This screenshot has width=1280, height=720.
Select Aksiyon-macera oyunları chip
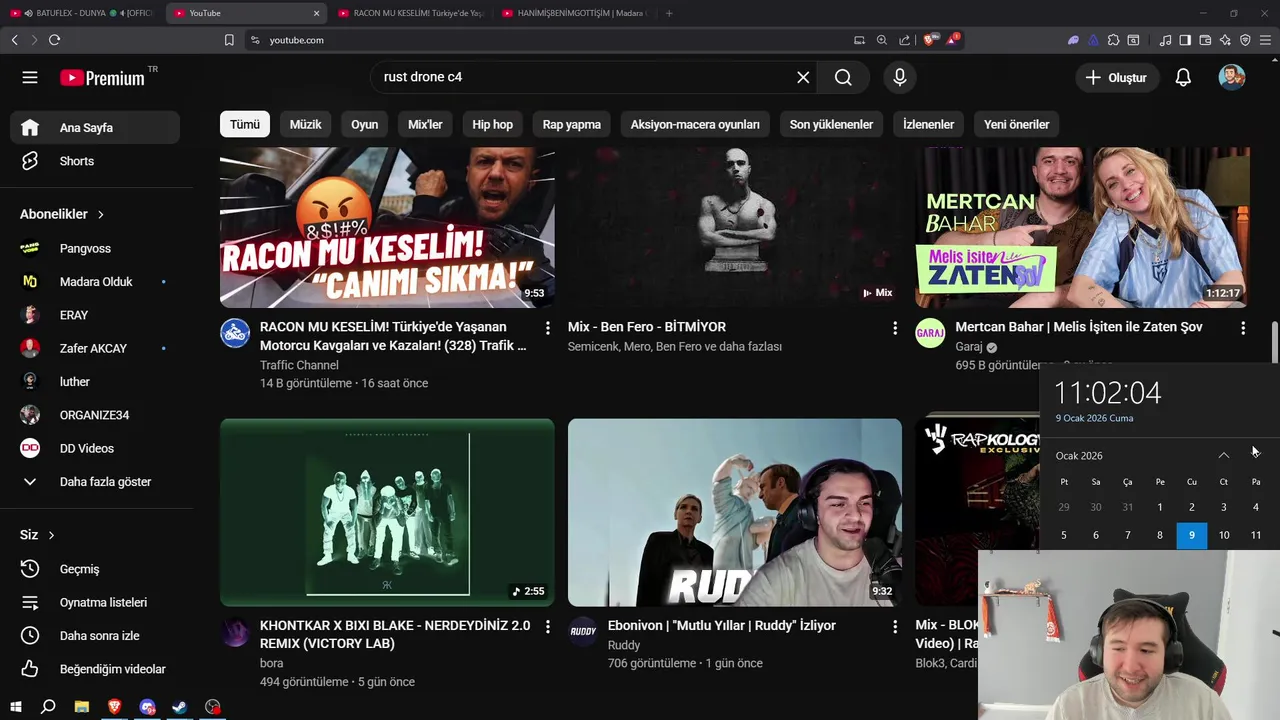(x=695, y=124)
